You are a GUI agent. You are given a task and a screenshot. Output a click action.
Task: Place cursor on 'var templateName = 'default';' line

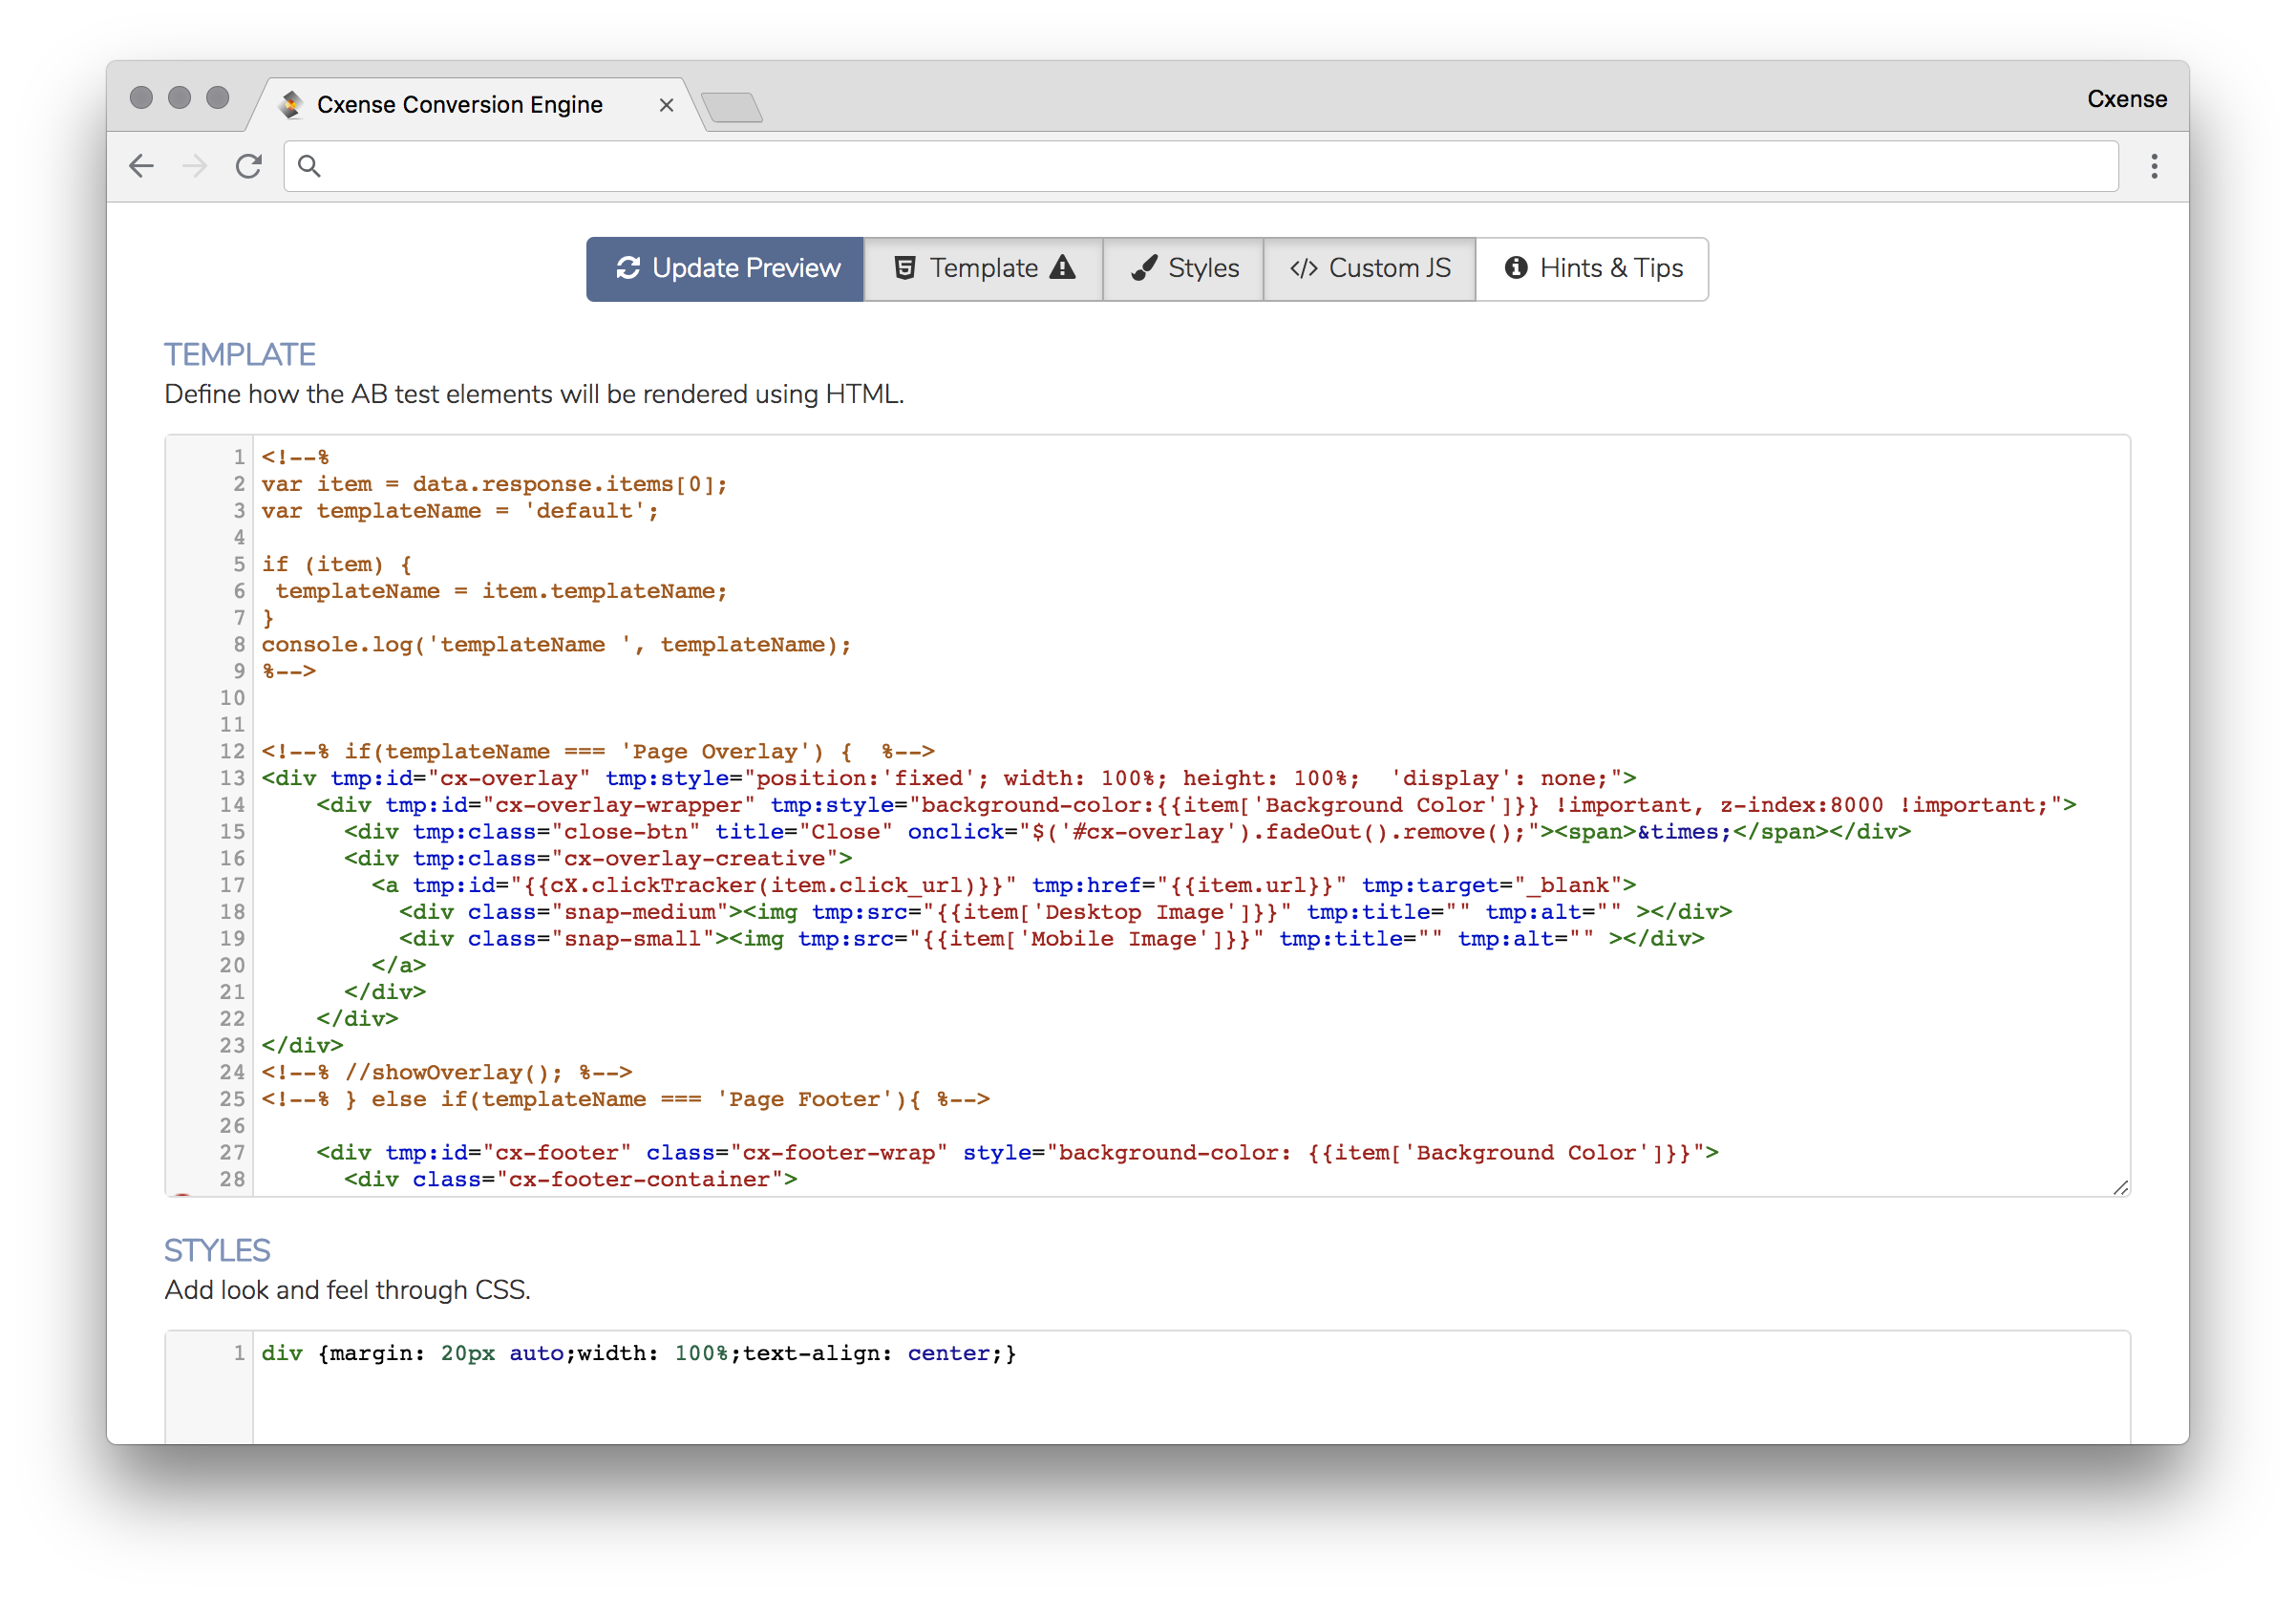460,511
